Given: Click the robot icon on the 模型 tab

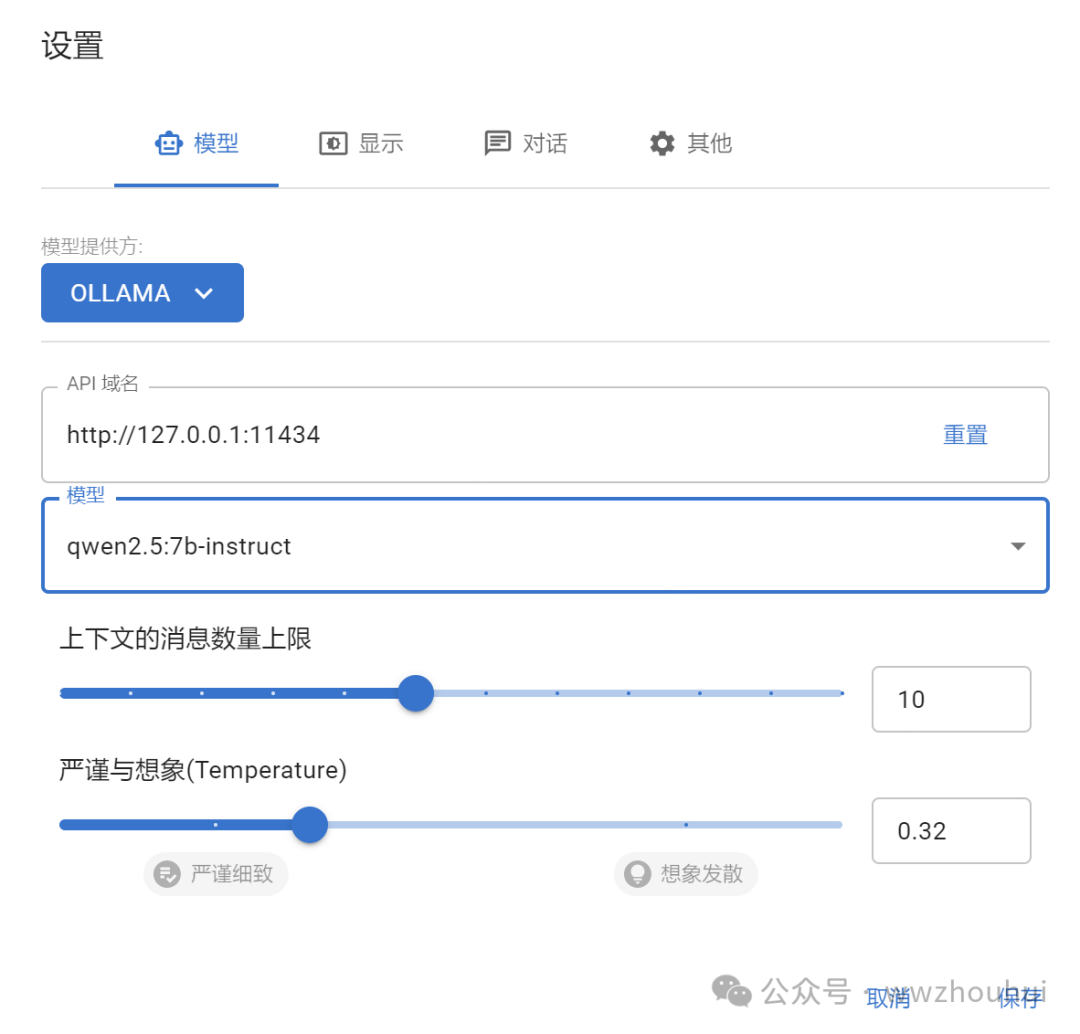Looking at the screenshot, I should [x=168, y=144].
